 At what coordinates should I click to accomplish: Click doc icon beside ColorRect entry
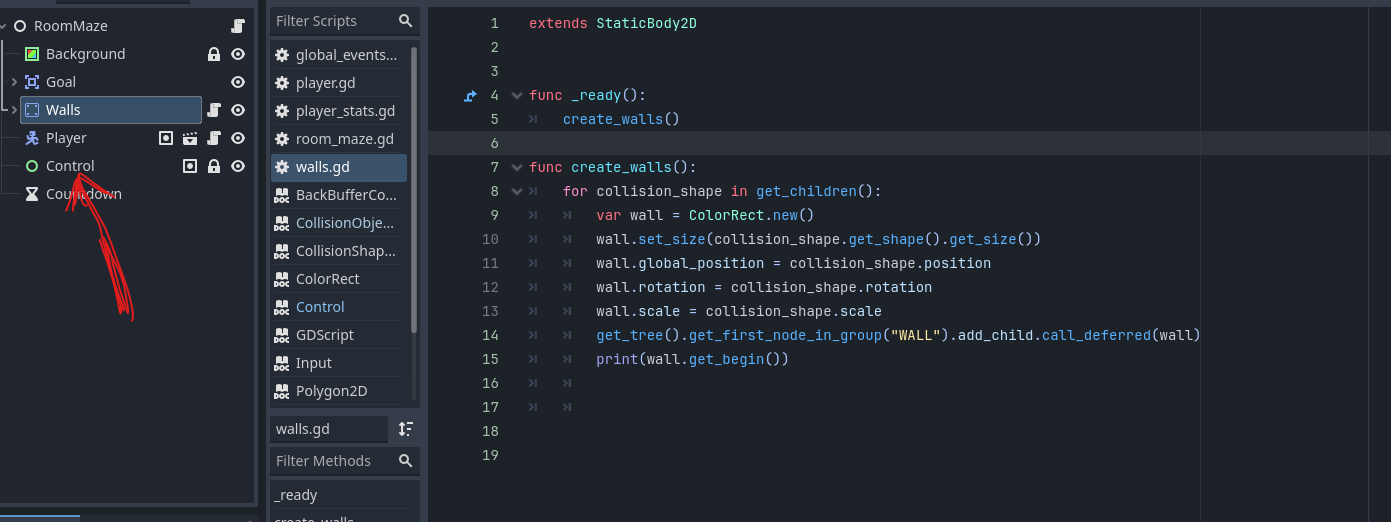(282, 279)
